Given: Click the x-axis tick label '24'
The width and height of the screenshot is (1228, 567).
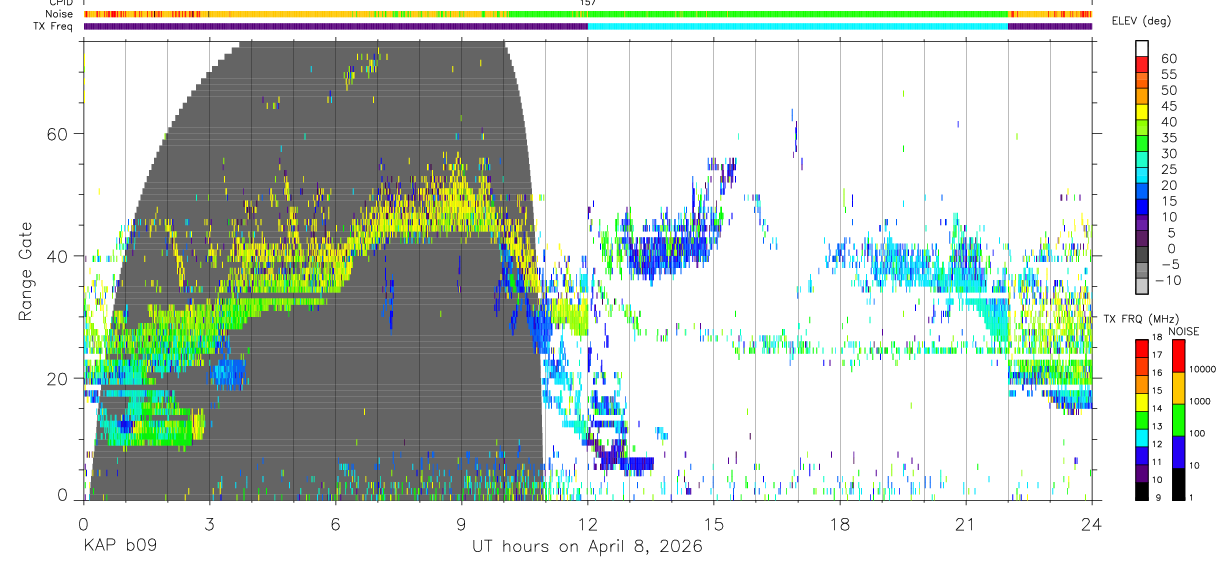Looking at the screenshot, I should [1092, 526].
